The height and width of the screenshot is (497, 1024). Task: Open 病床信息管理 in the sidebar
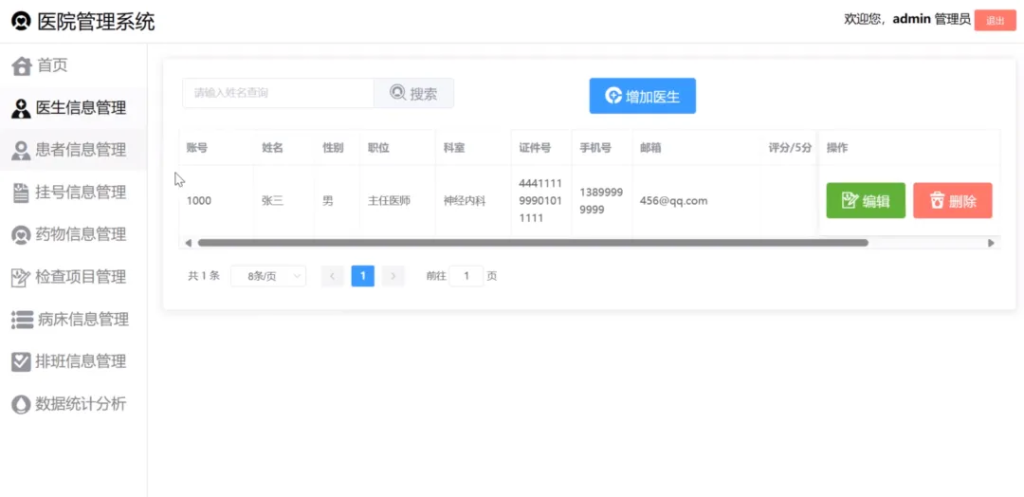pos(74,320)
